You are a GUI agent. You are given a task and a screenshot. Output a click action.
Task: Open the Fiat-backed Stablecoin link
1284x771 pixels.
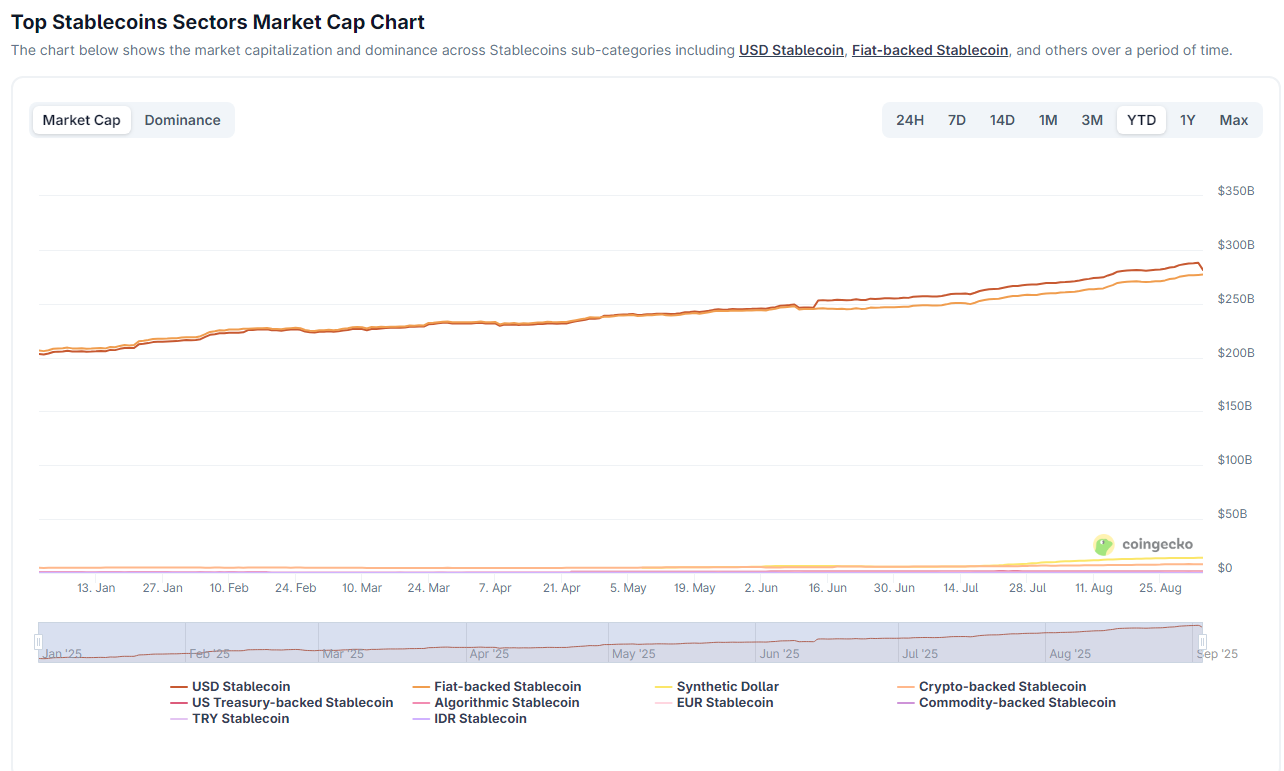(x=929, y=50)
